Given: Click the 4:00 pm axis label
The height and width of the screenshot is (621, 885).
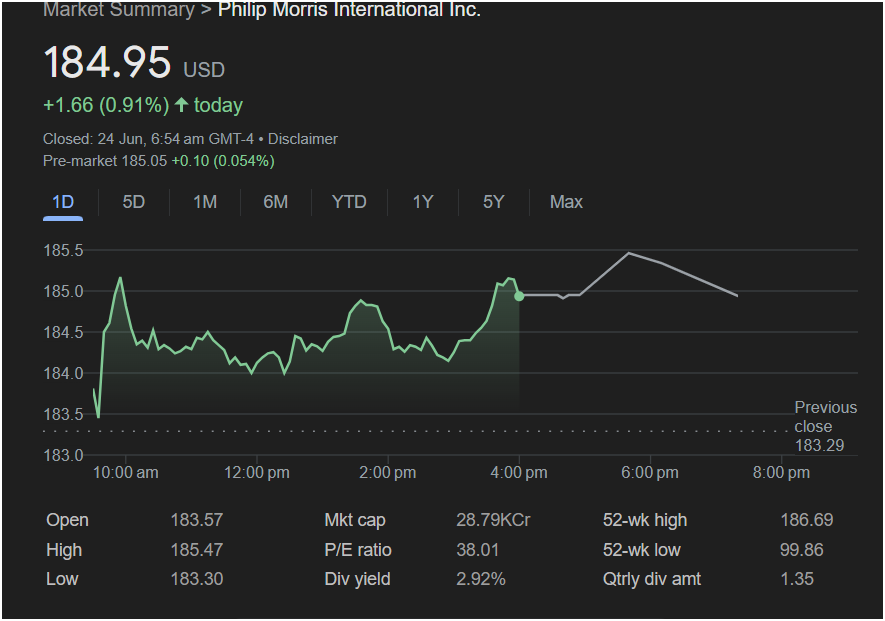Looking at the screenshot, I should pos(519,473).
